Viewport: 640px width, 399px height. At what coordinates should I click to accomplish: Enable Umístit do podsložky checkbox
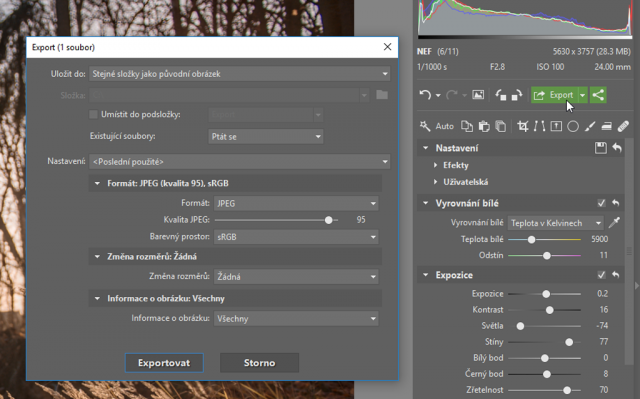click(93, 114)
